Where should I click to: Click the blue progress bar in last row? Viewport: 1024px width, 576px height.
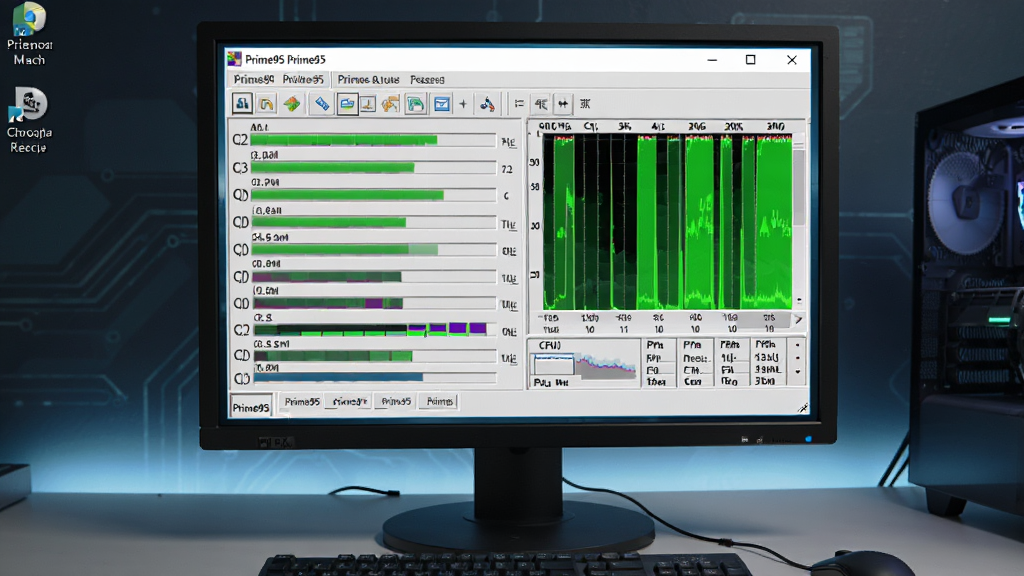click(x=374, y=377)
